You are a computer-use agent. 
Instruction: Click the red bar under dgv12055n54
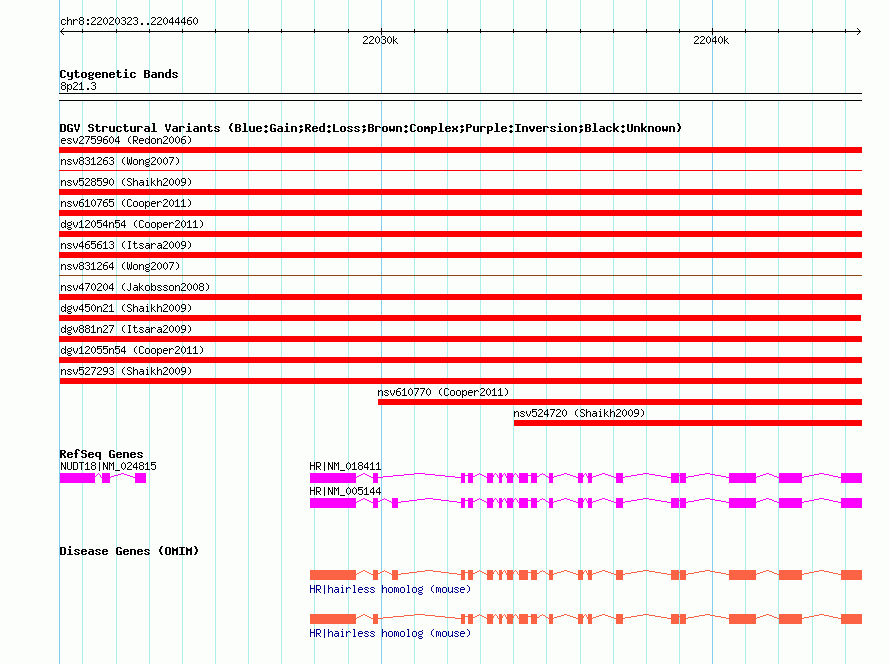[460, 360]
